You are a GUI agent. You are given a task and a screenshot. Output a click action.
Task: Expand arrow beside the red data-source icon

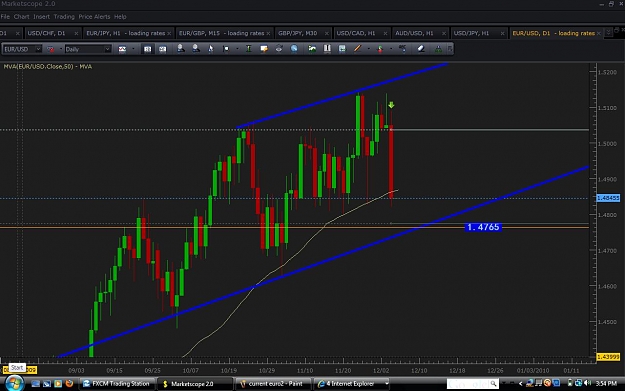[61, 49]
